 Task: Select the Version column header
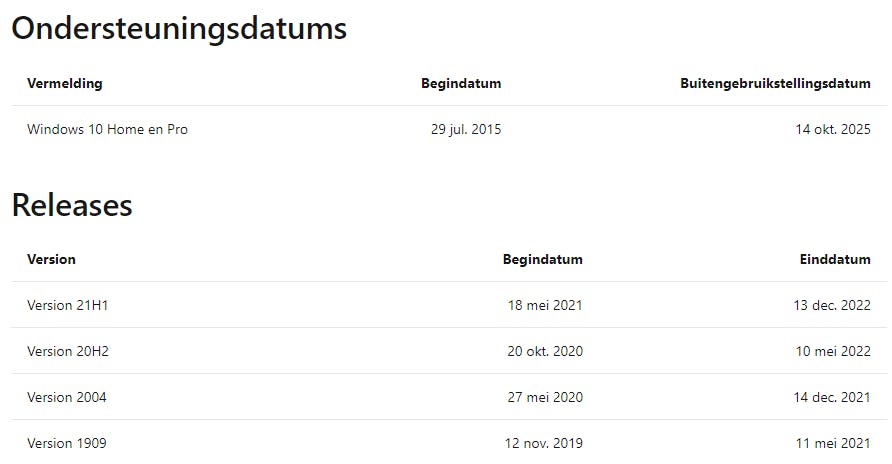[x=51, y=259]
